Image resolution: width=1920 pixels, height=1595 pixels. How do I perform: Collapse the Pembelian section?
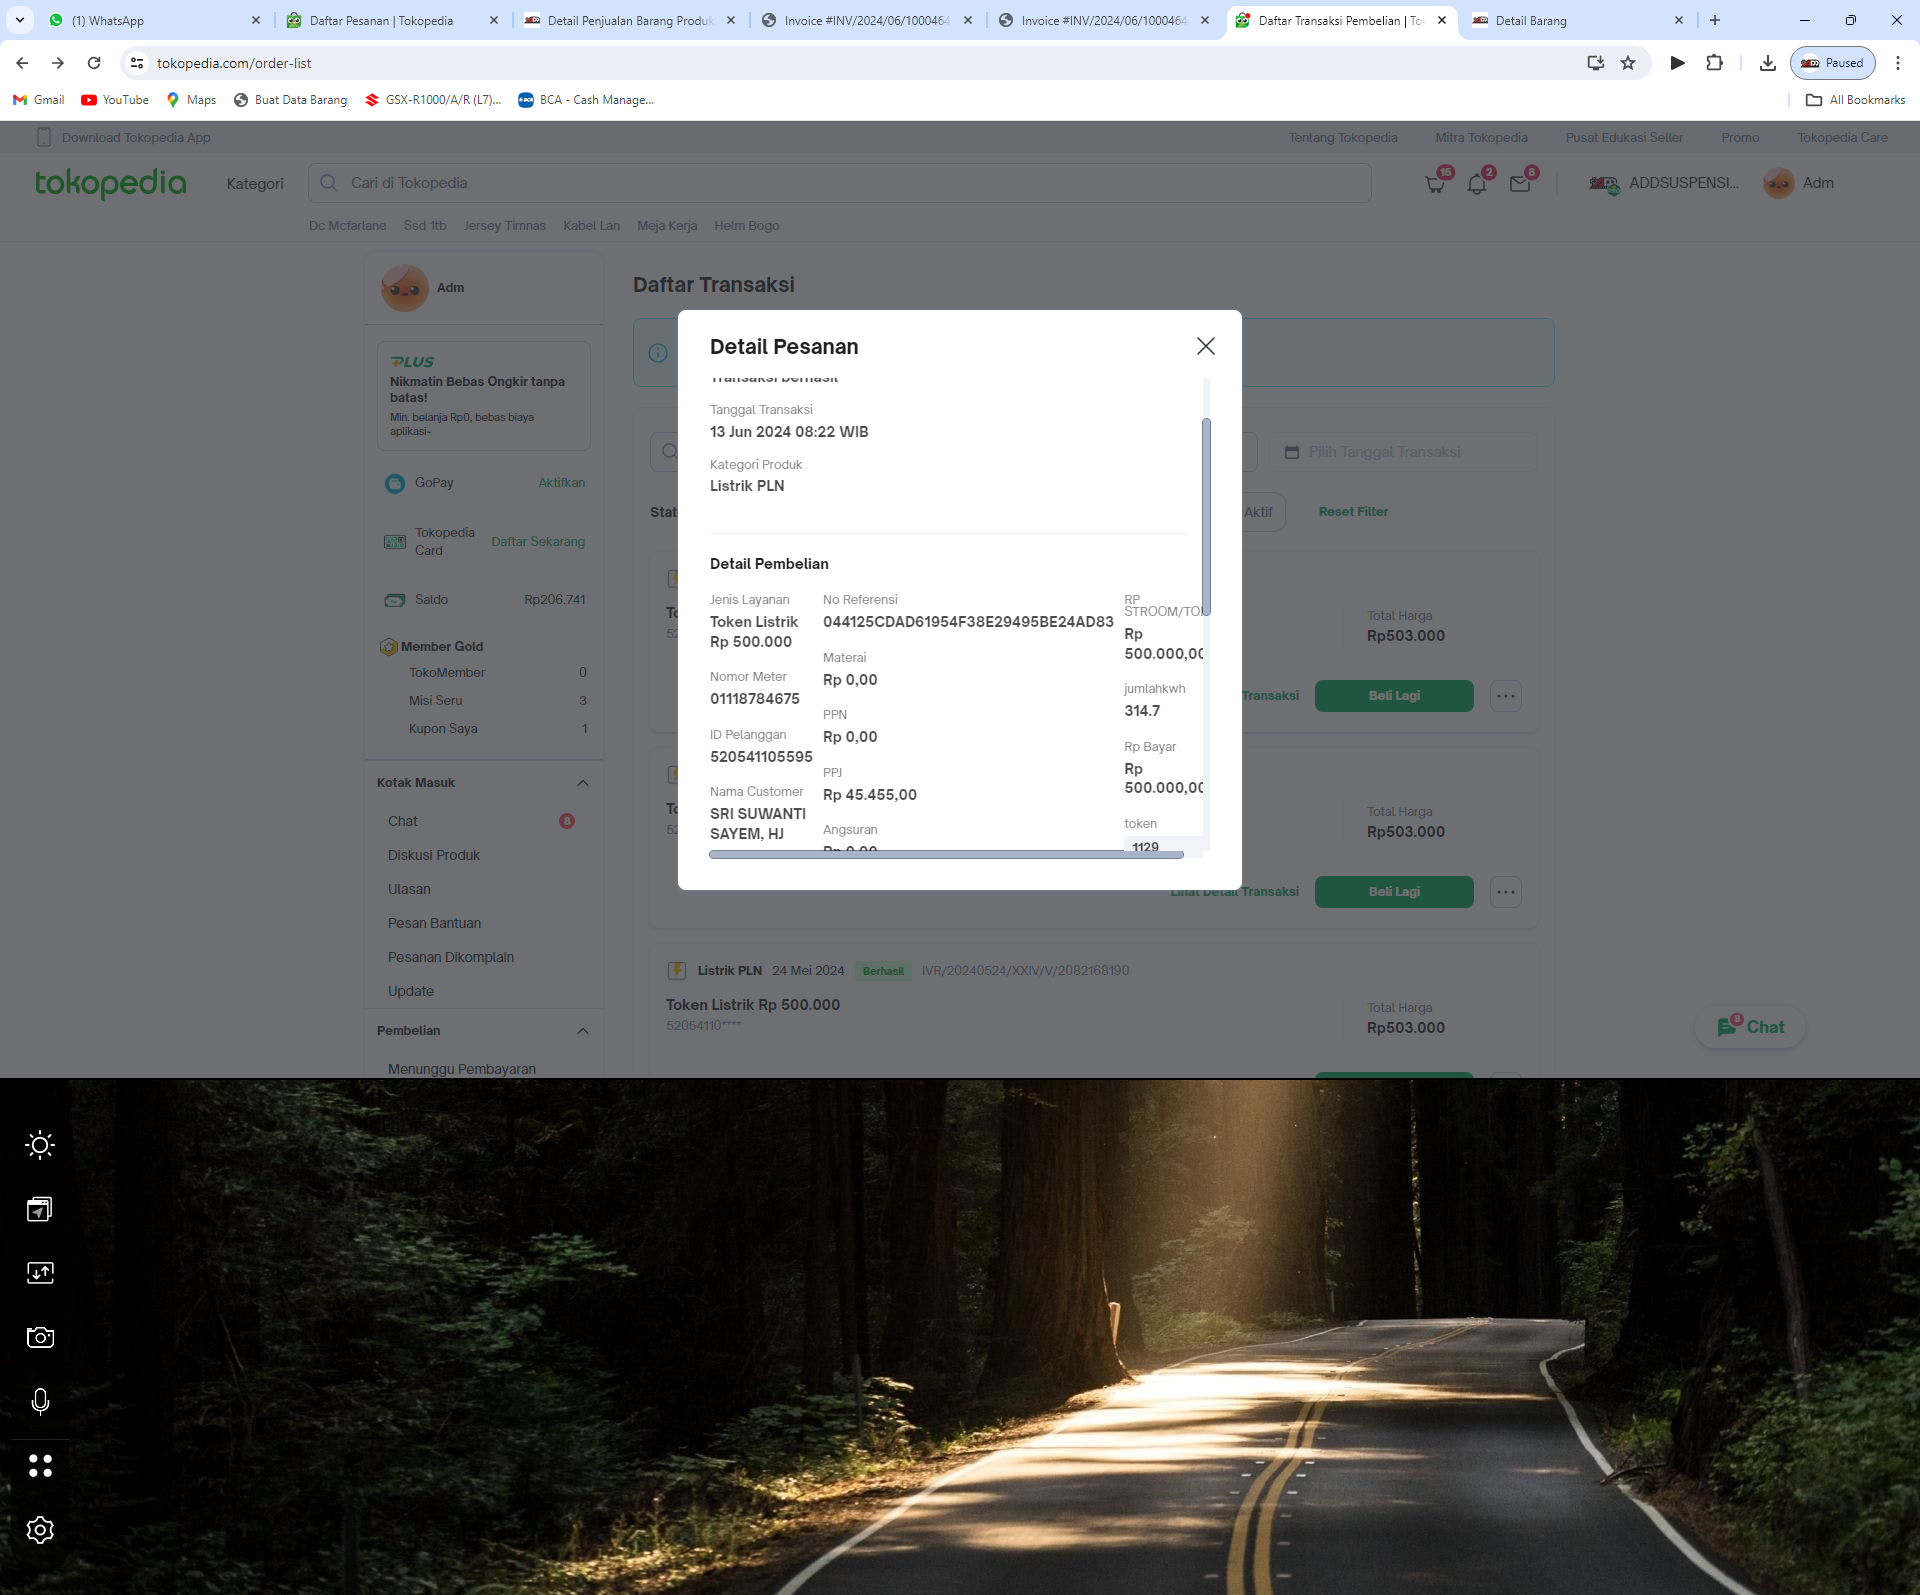pos(583,1031)
